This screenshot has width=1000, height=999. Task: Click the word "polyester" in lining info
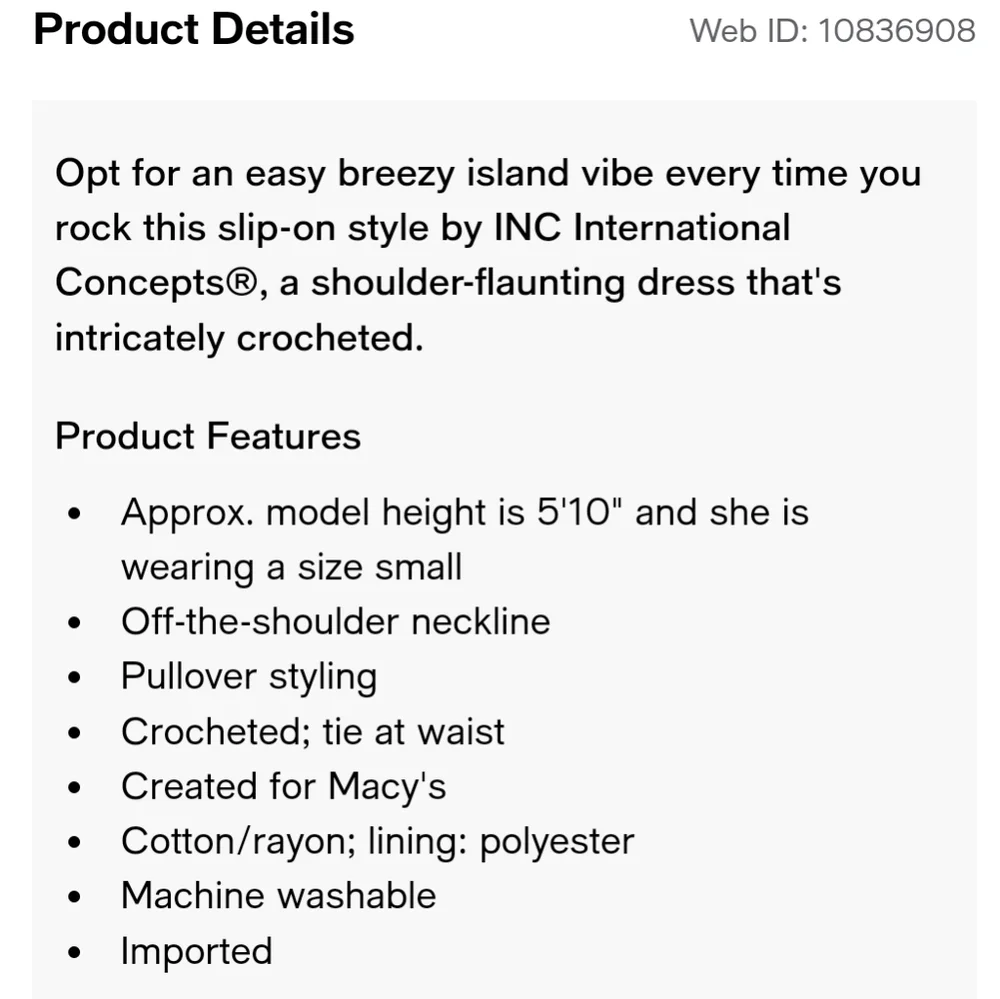pyautogui.click(x=557, y=841)
